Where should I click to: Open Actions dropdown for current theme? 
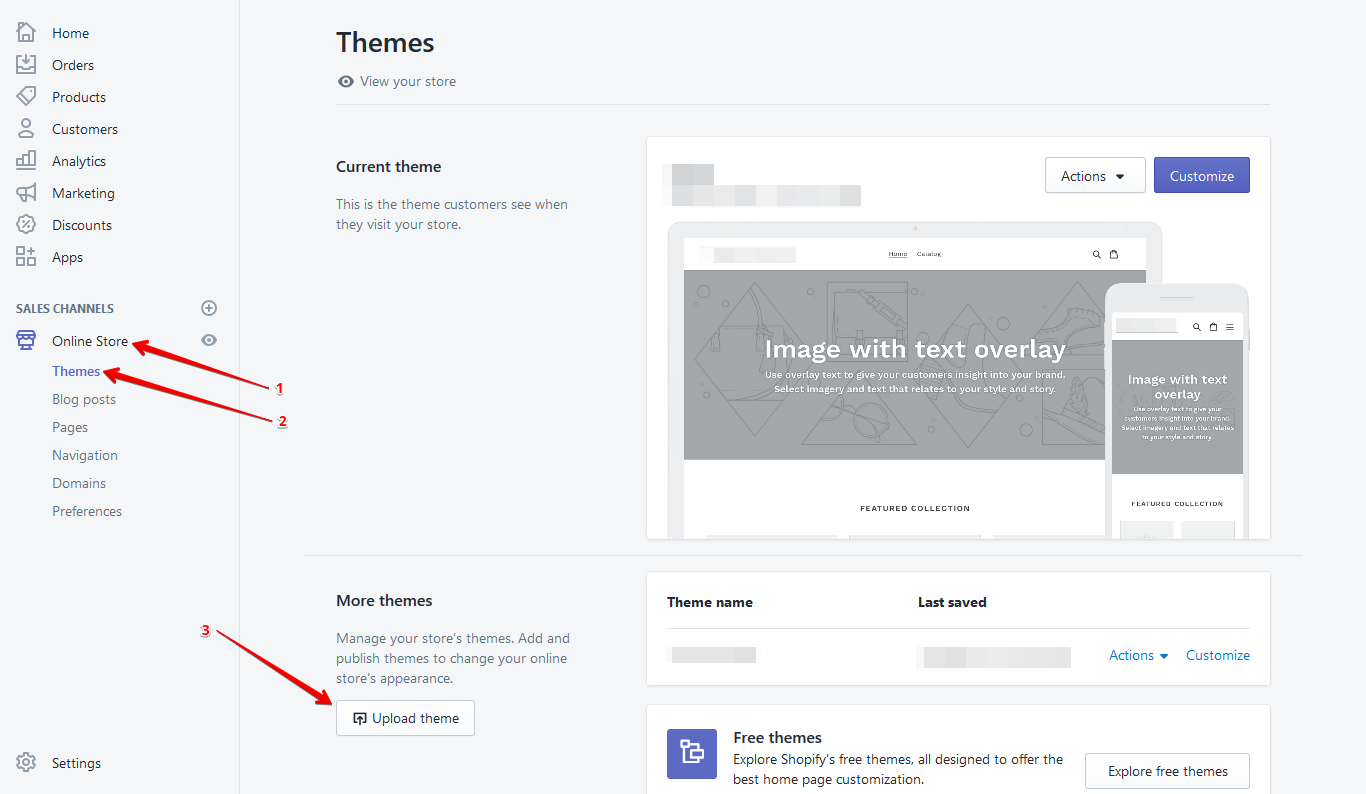[x=1094, y=176]
